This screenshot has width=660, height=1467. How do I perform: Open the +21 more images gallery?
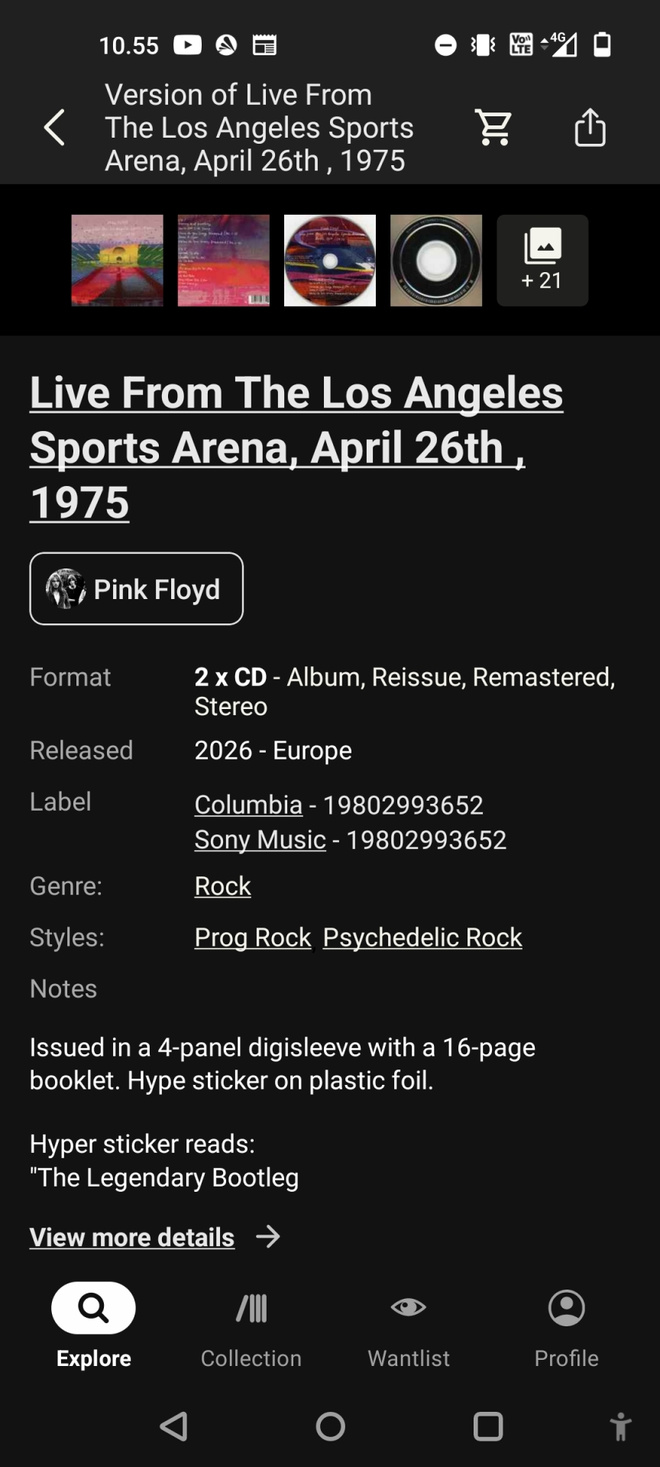542,260
